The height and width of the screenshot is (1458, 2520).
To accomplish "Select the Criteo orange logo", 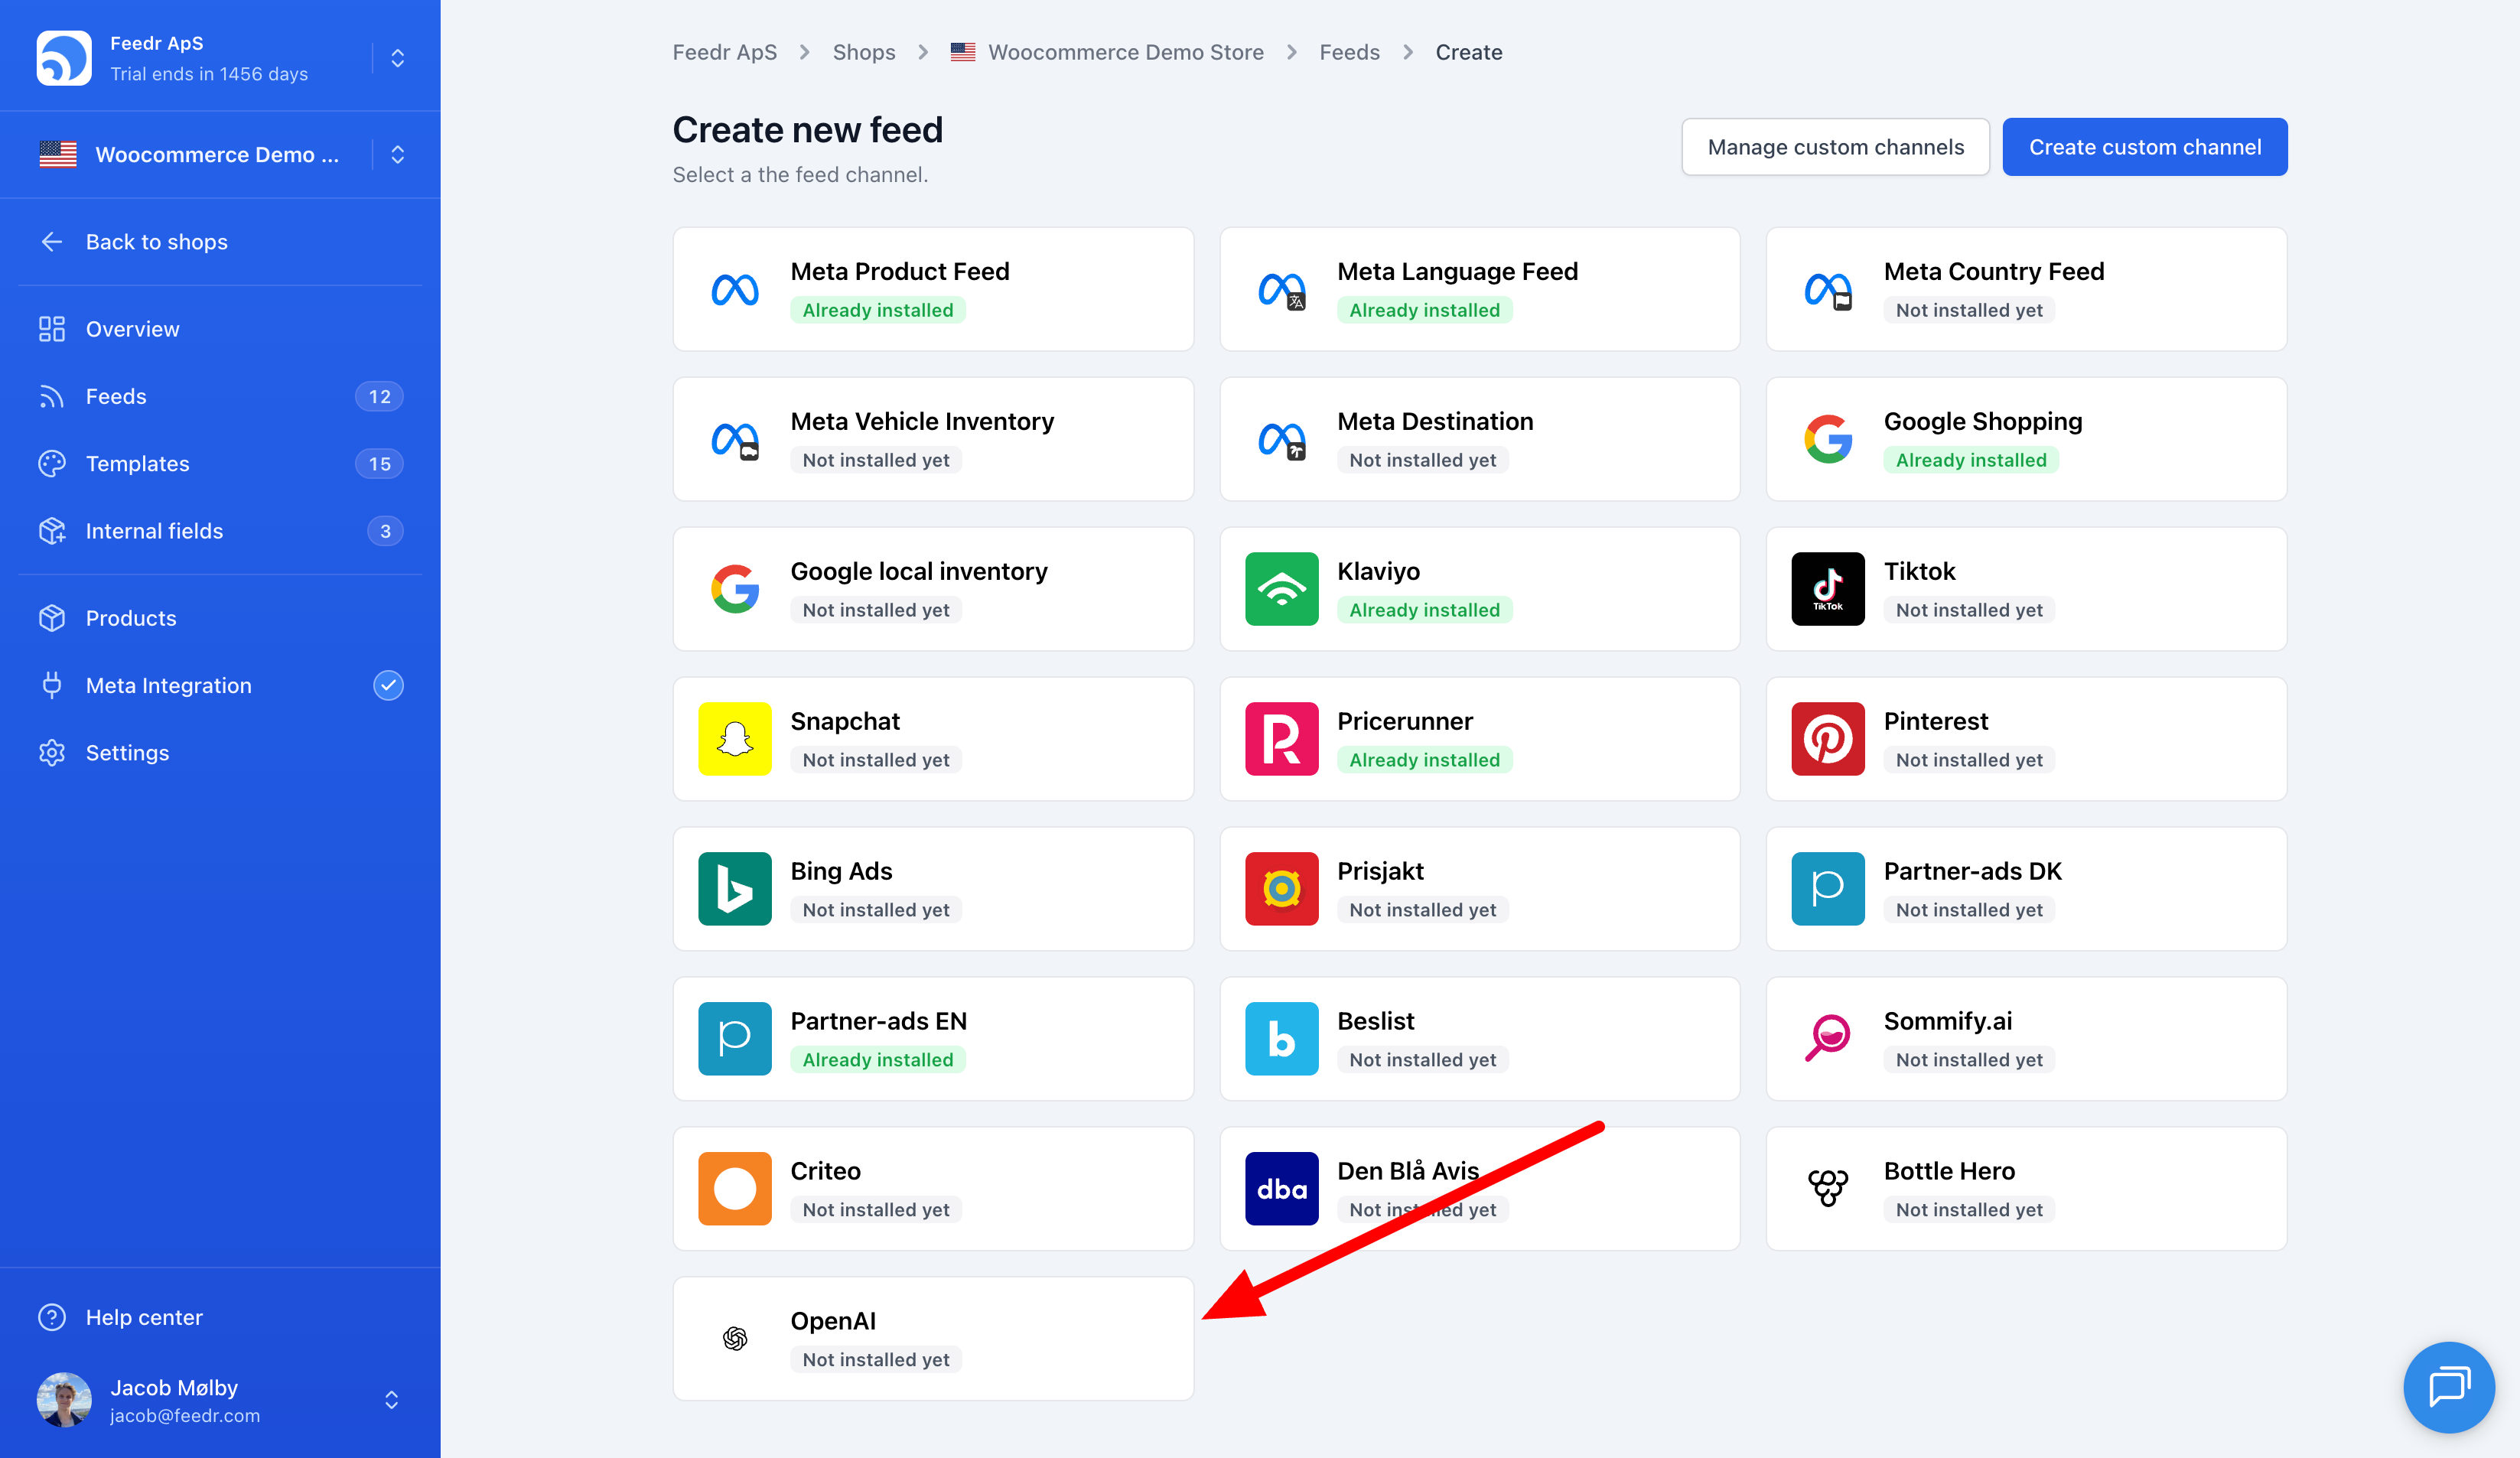I will [734, 1189].
